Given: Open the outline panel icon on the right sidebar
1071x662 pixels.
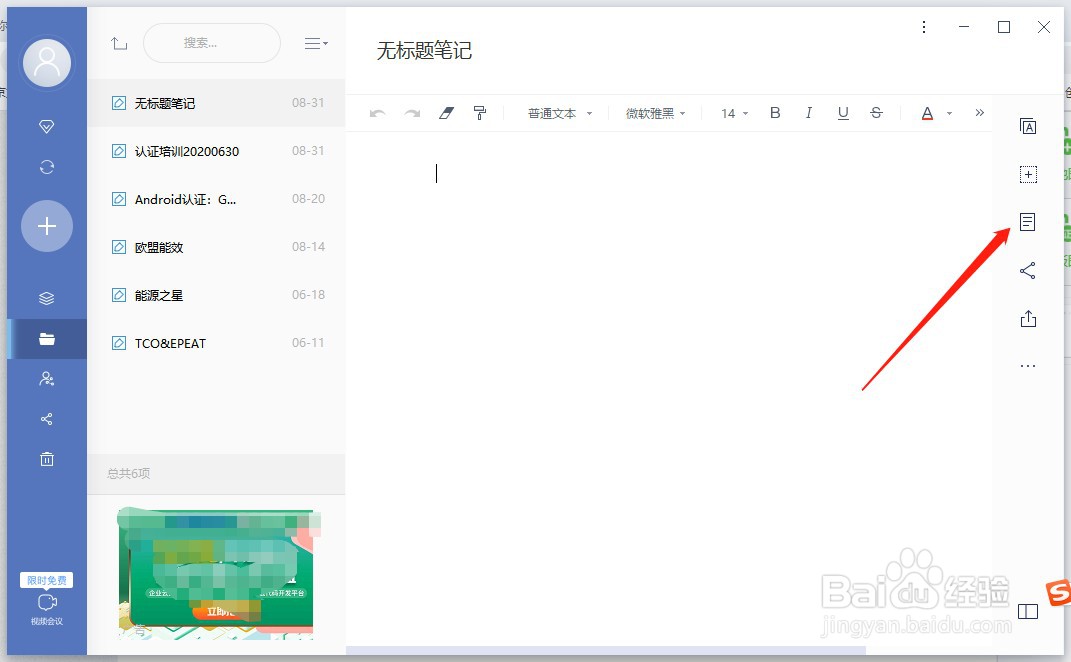Looking at the screenshot, I should [1028, 222].
